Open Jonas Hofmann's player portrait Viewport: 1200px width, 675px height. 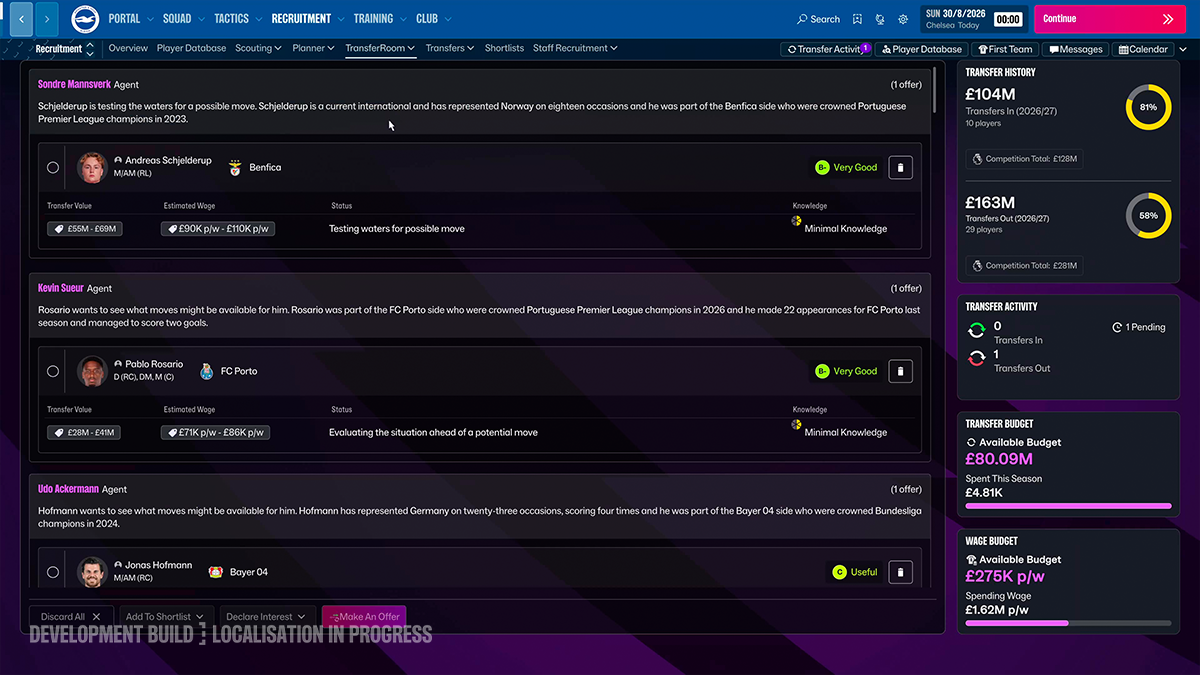pos(92,572)
